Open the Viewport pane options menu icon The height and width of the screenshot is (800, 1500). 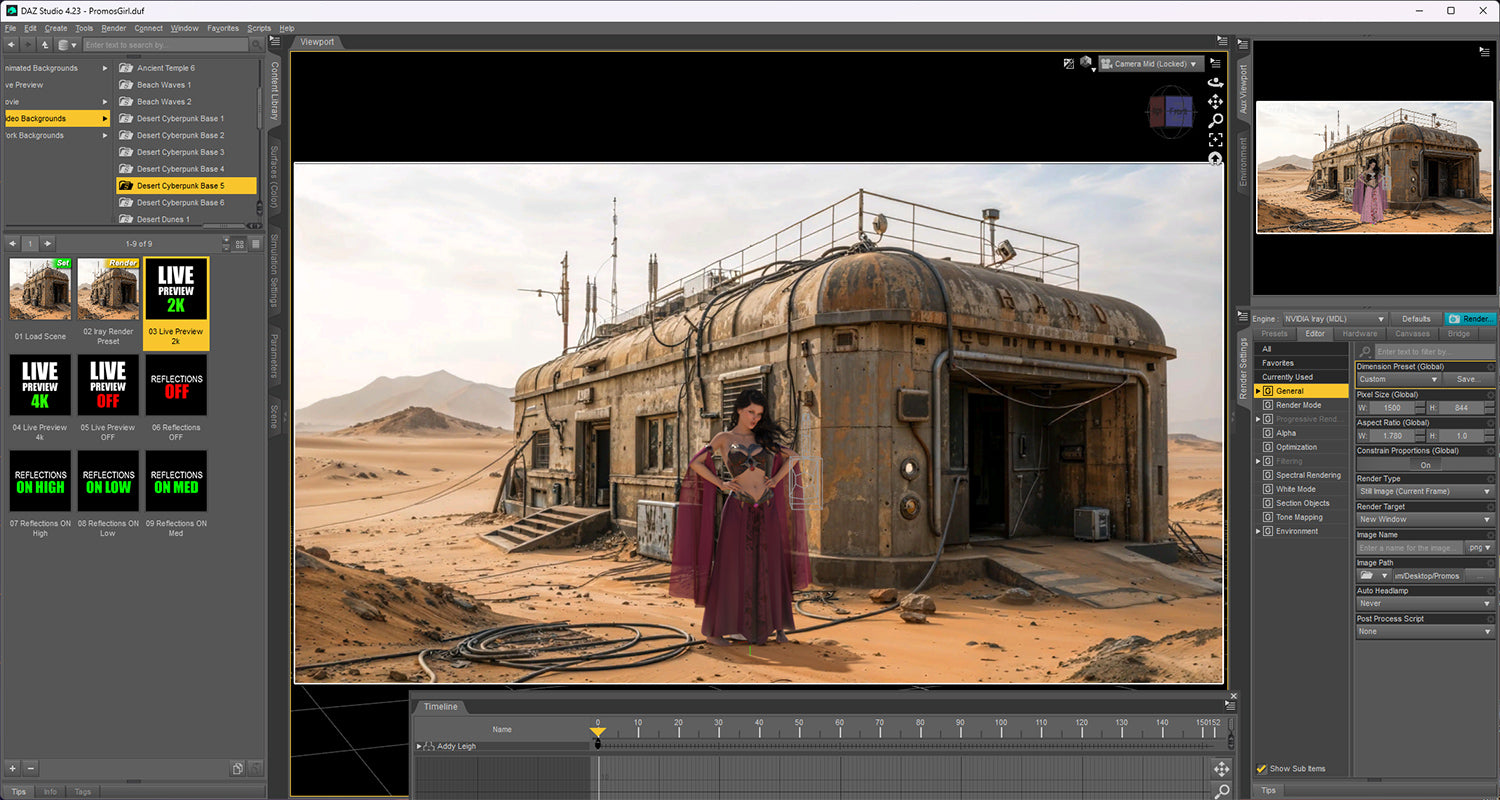coord(1222,41)
